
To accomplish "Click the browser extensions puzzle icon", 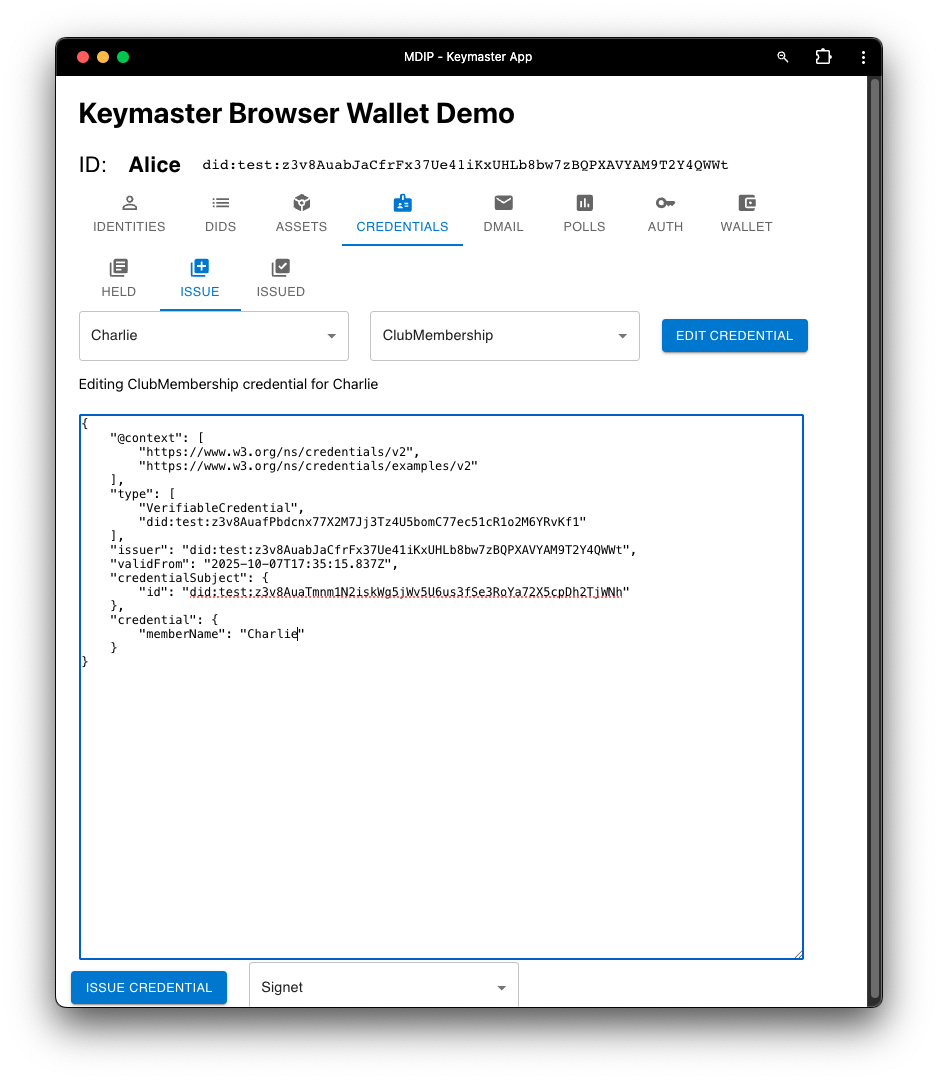I will [x=823, y=57].
